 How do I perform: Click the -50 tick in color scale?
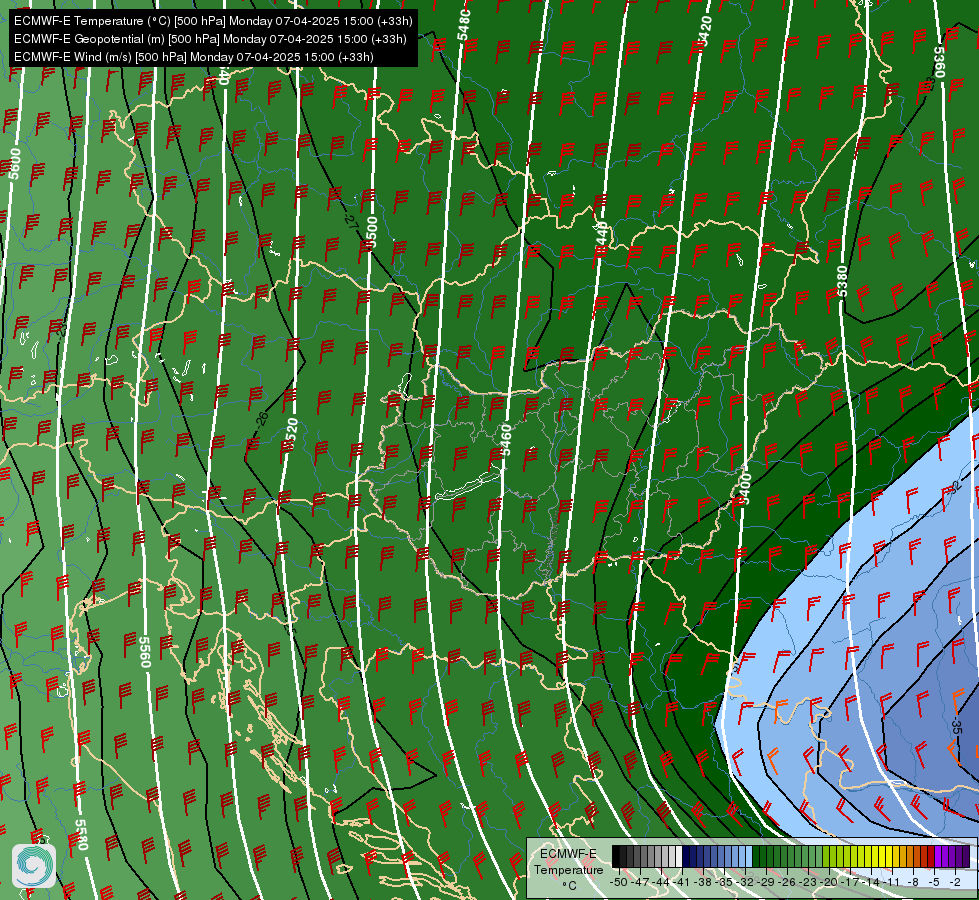619,882
